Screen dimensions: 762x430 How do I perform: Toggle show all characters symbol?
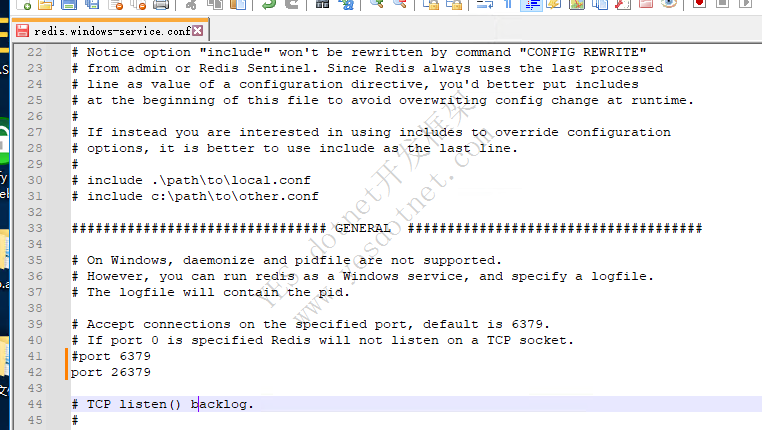[508, 4]
